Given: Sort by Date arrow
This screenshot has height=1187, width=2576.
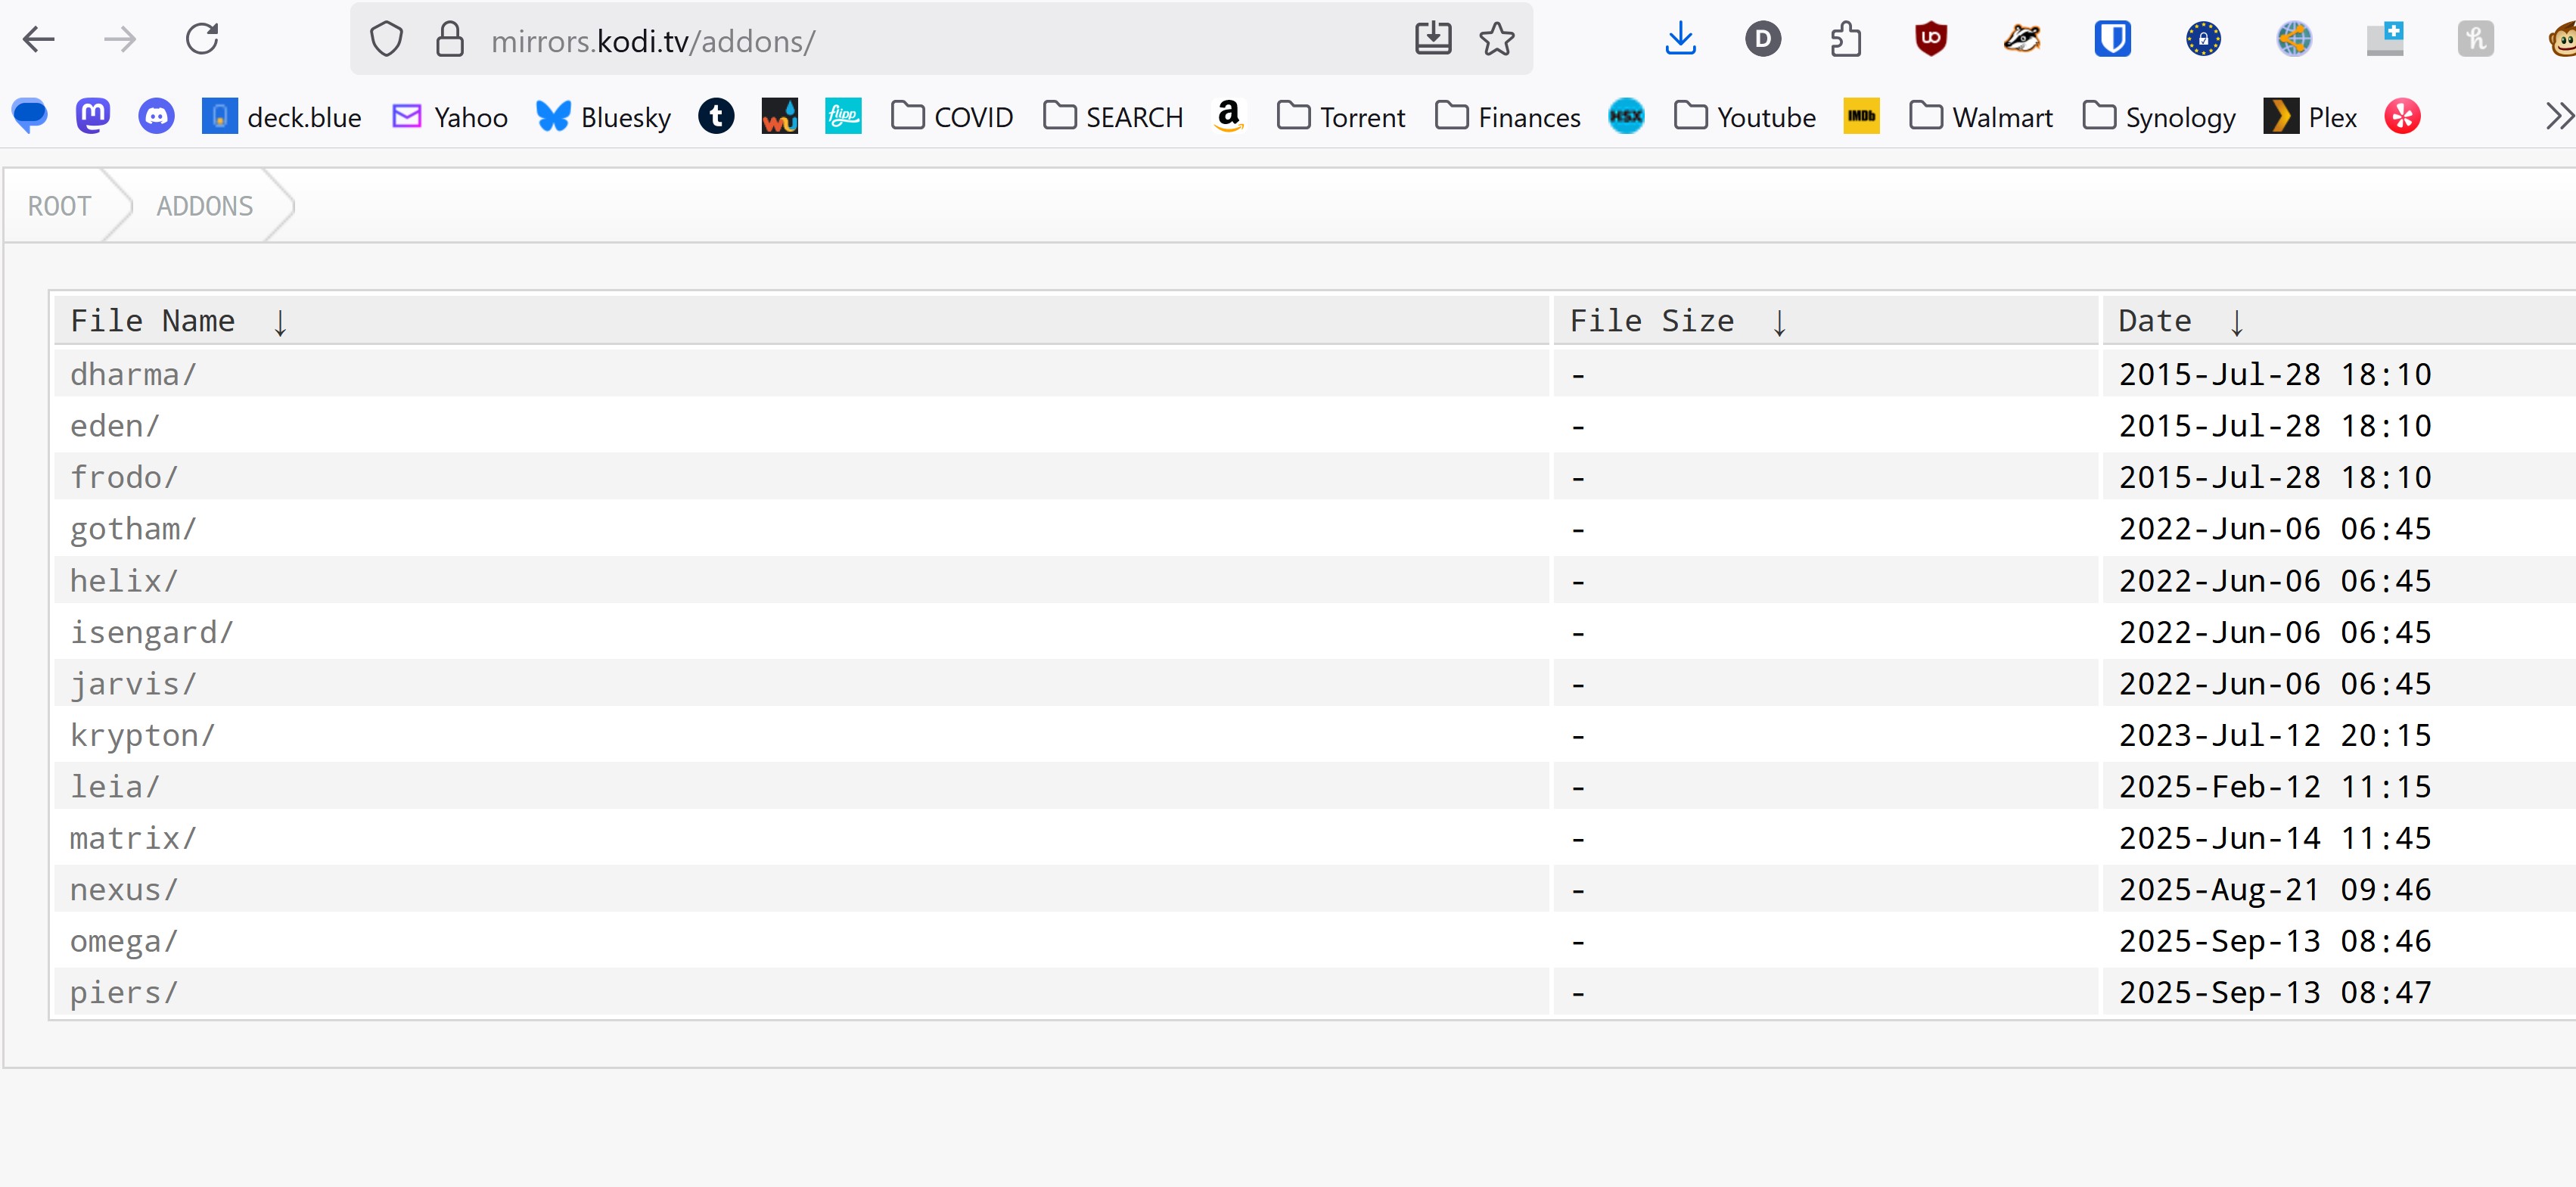Looking at the screenshot, I should pyautogui.click(x=2236, y=322).
